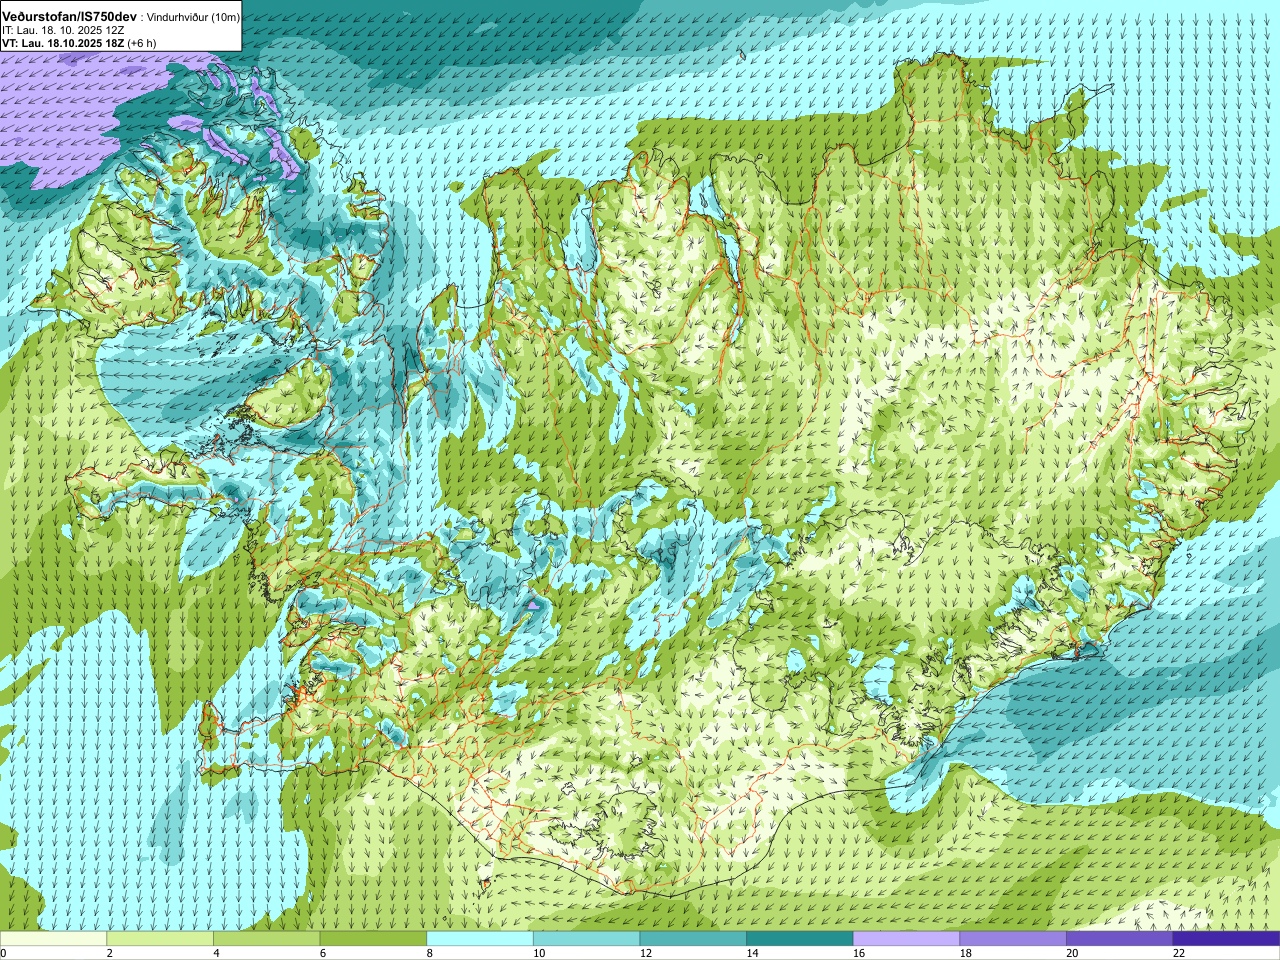Pick the light green 2–4 scale swatch

160,939
